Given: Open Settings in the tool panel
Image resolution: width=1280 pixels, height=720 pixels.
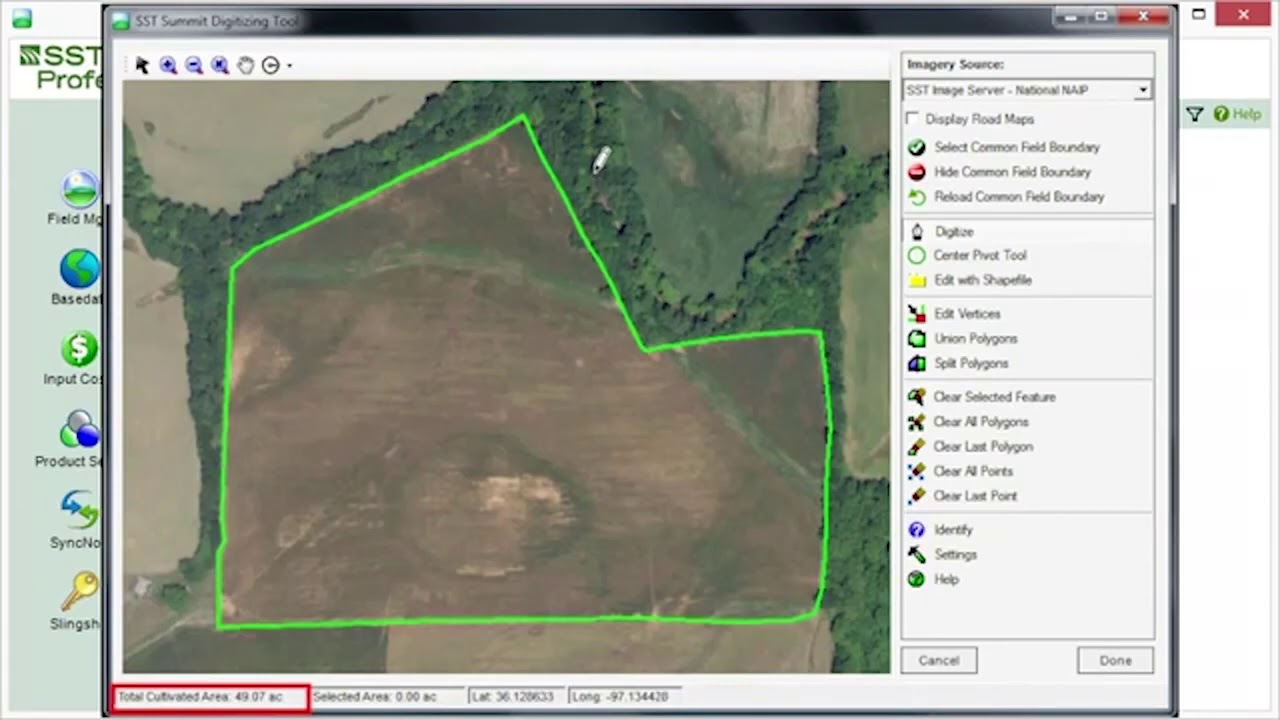Looking at the screenshot, I should click(x=955, y=554).
